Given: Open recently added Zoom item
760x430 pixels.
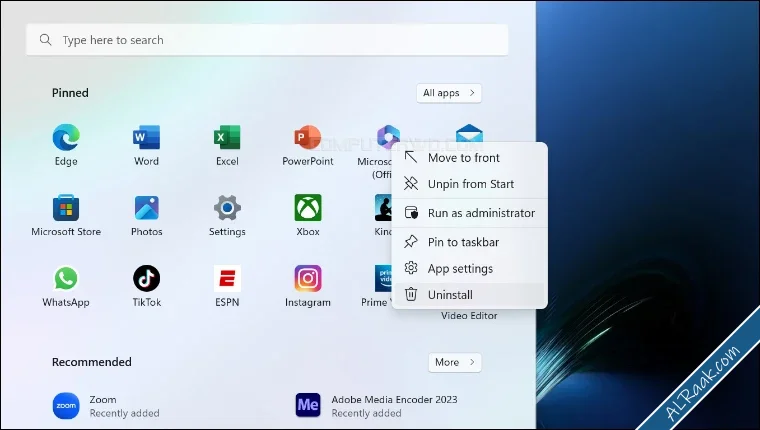Looking at the screenshot, I should coord(107,406).
